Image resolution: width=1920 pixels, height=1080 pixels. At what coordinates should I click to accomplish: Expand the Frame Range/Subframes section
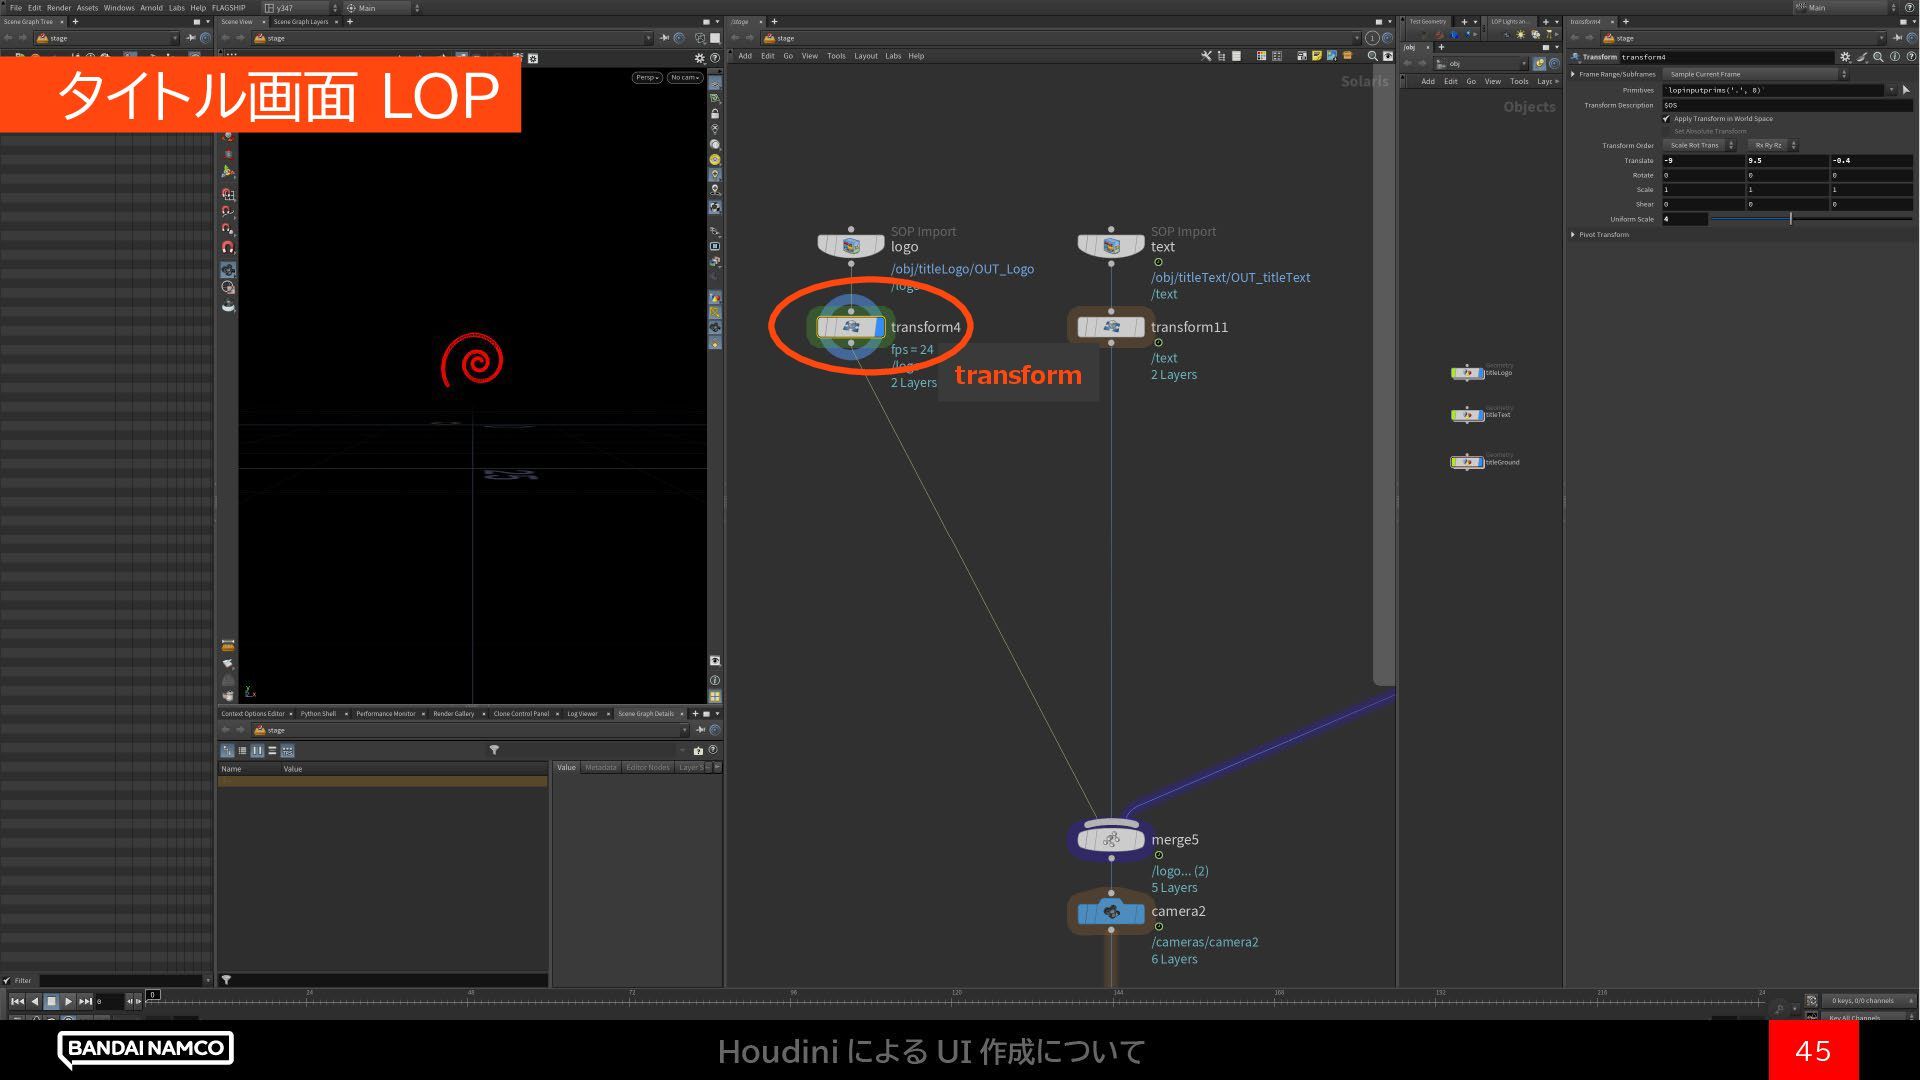1573,74
